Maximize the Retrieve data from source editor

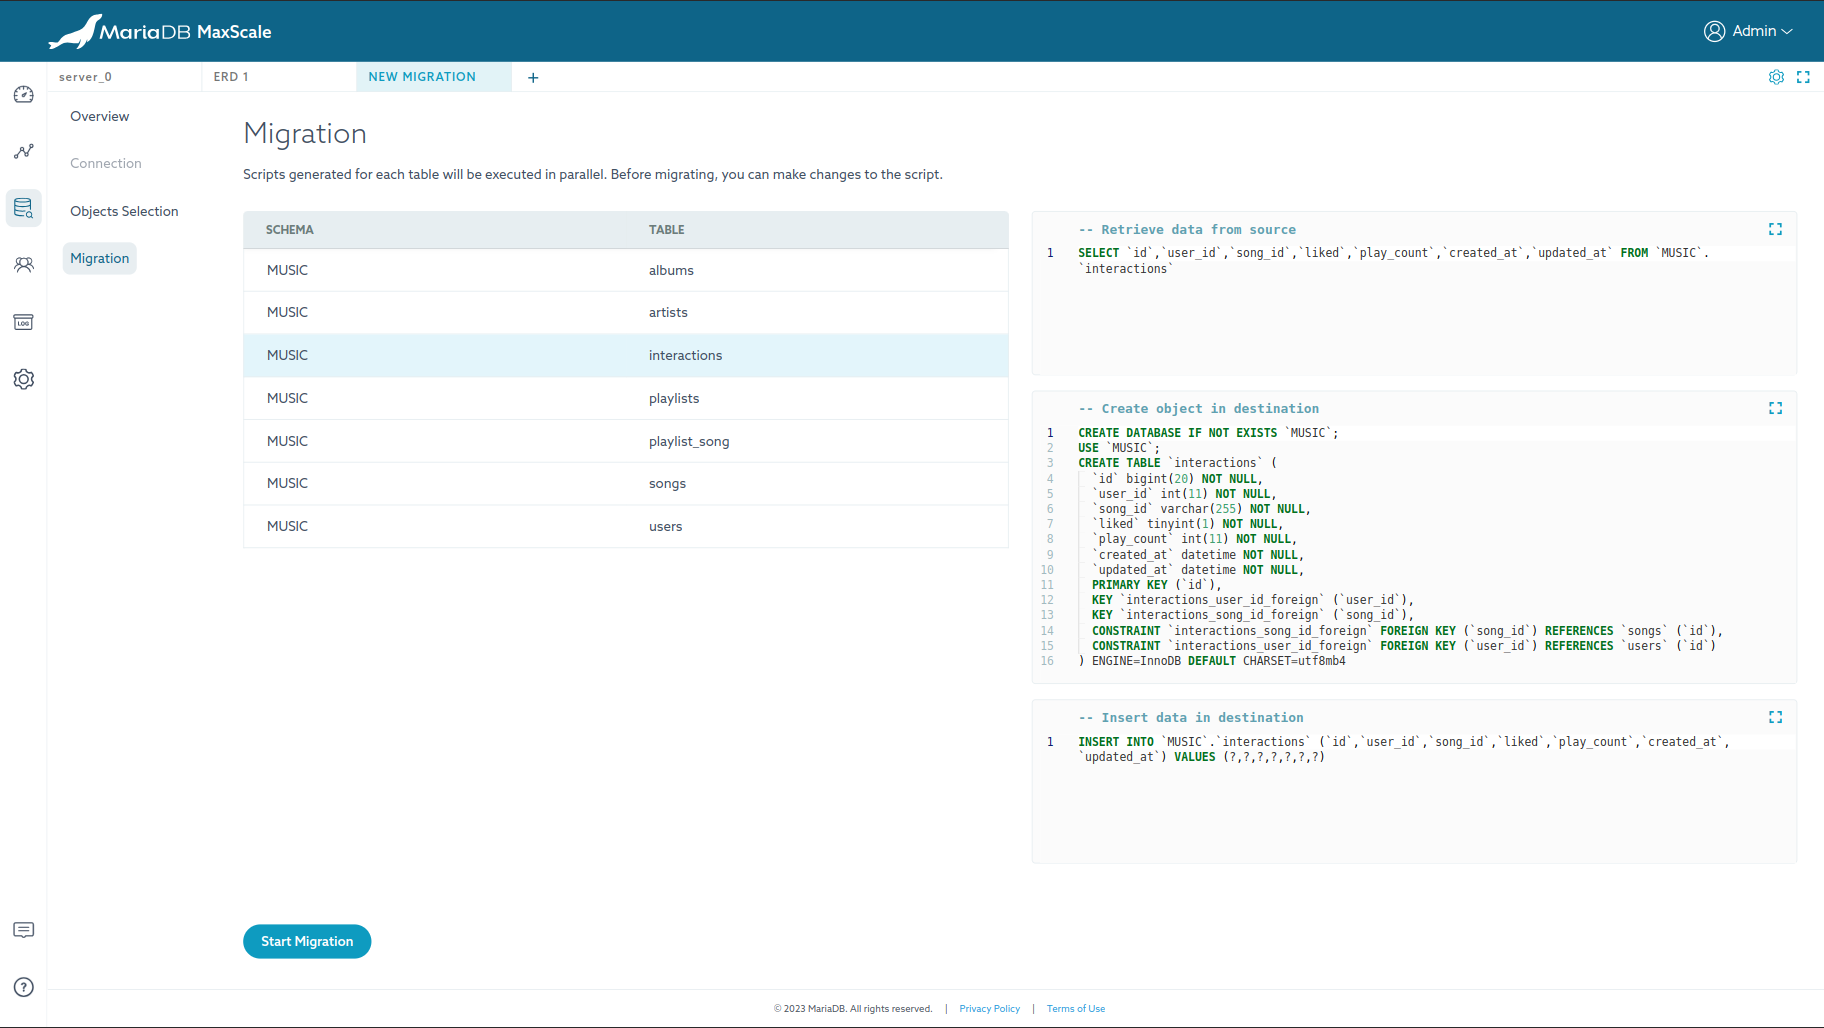(x=1775, y=230)
